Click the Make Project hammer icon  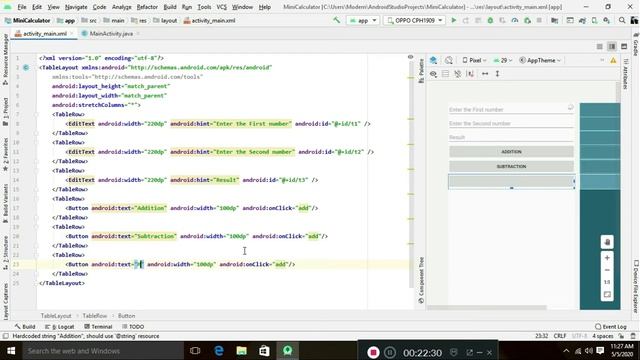tap(337, 20)
